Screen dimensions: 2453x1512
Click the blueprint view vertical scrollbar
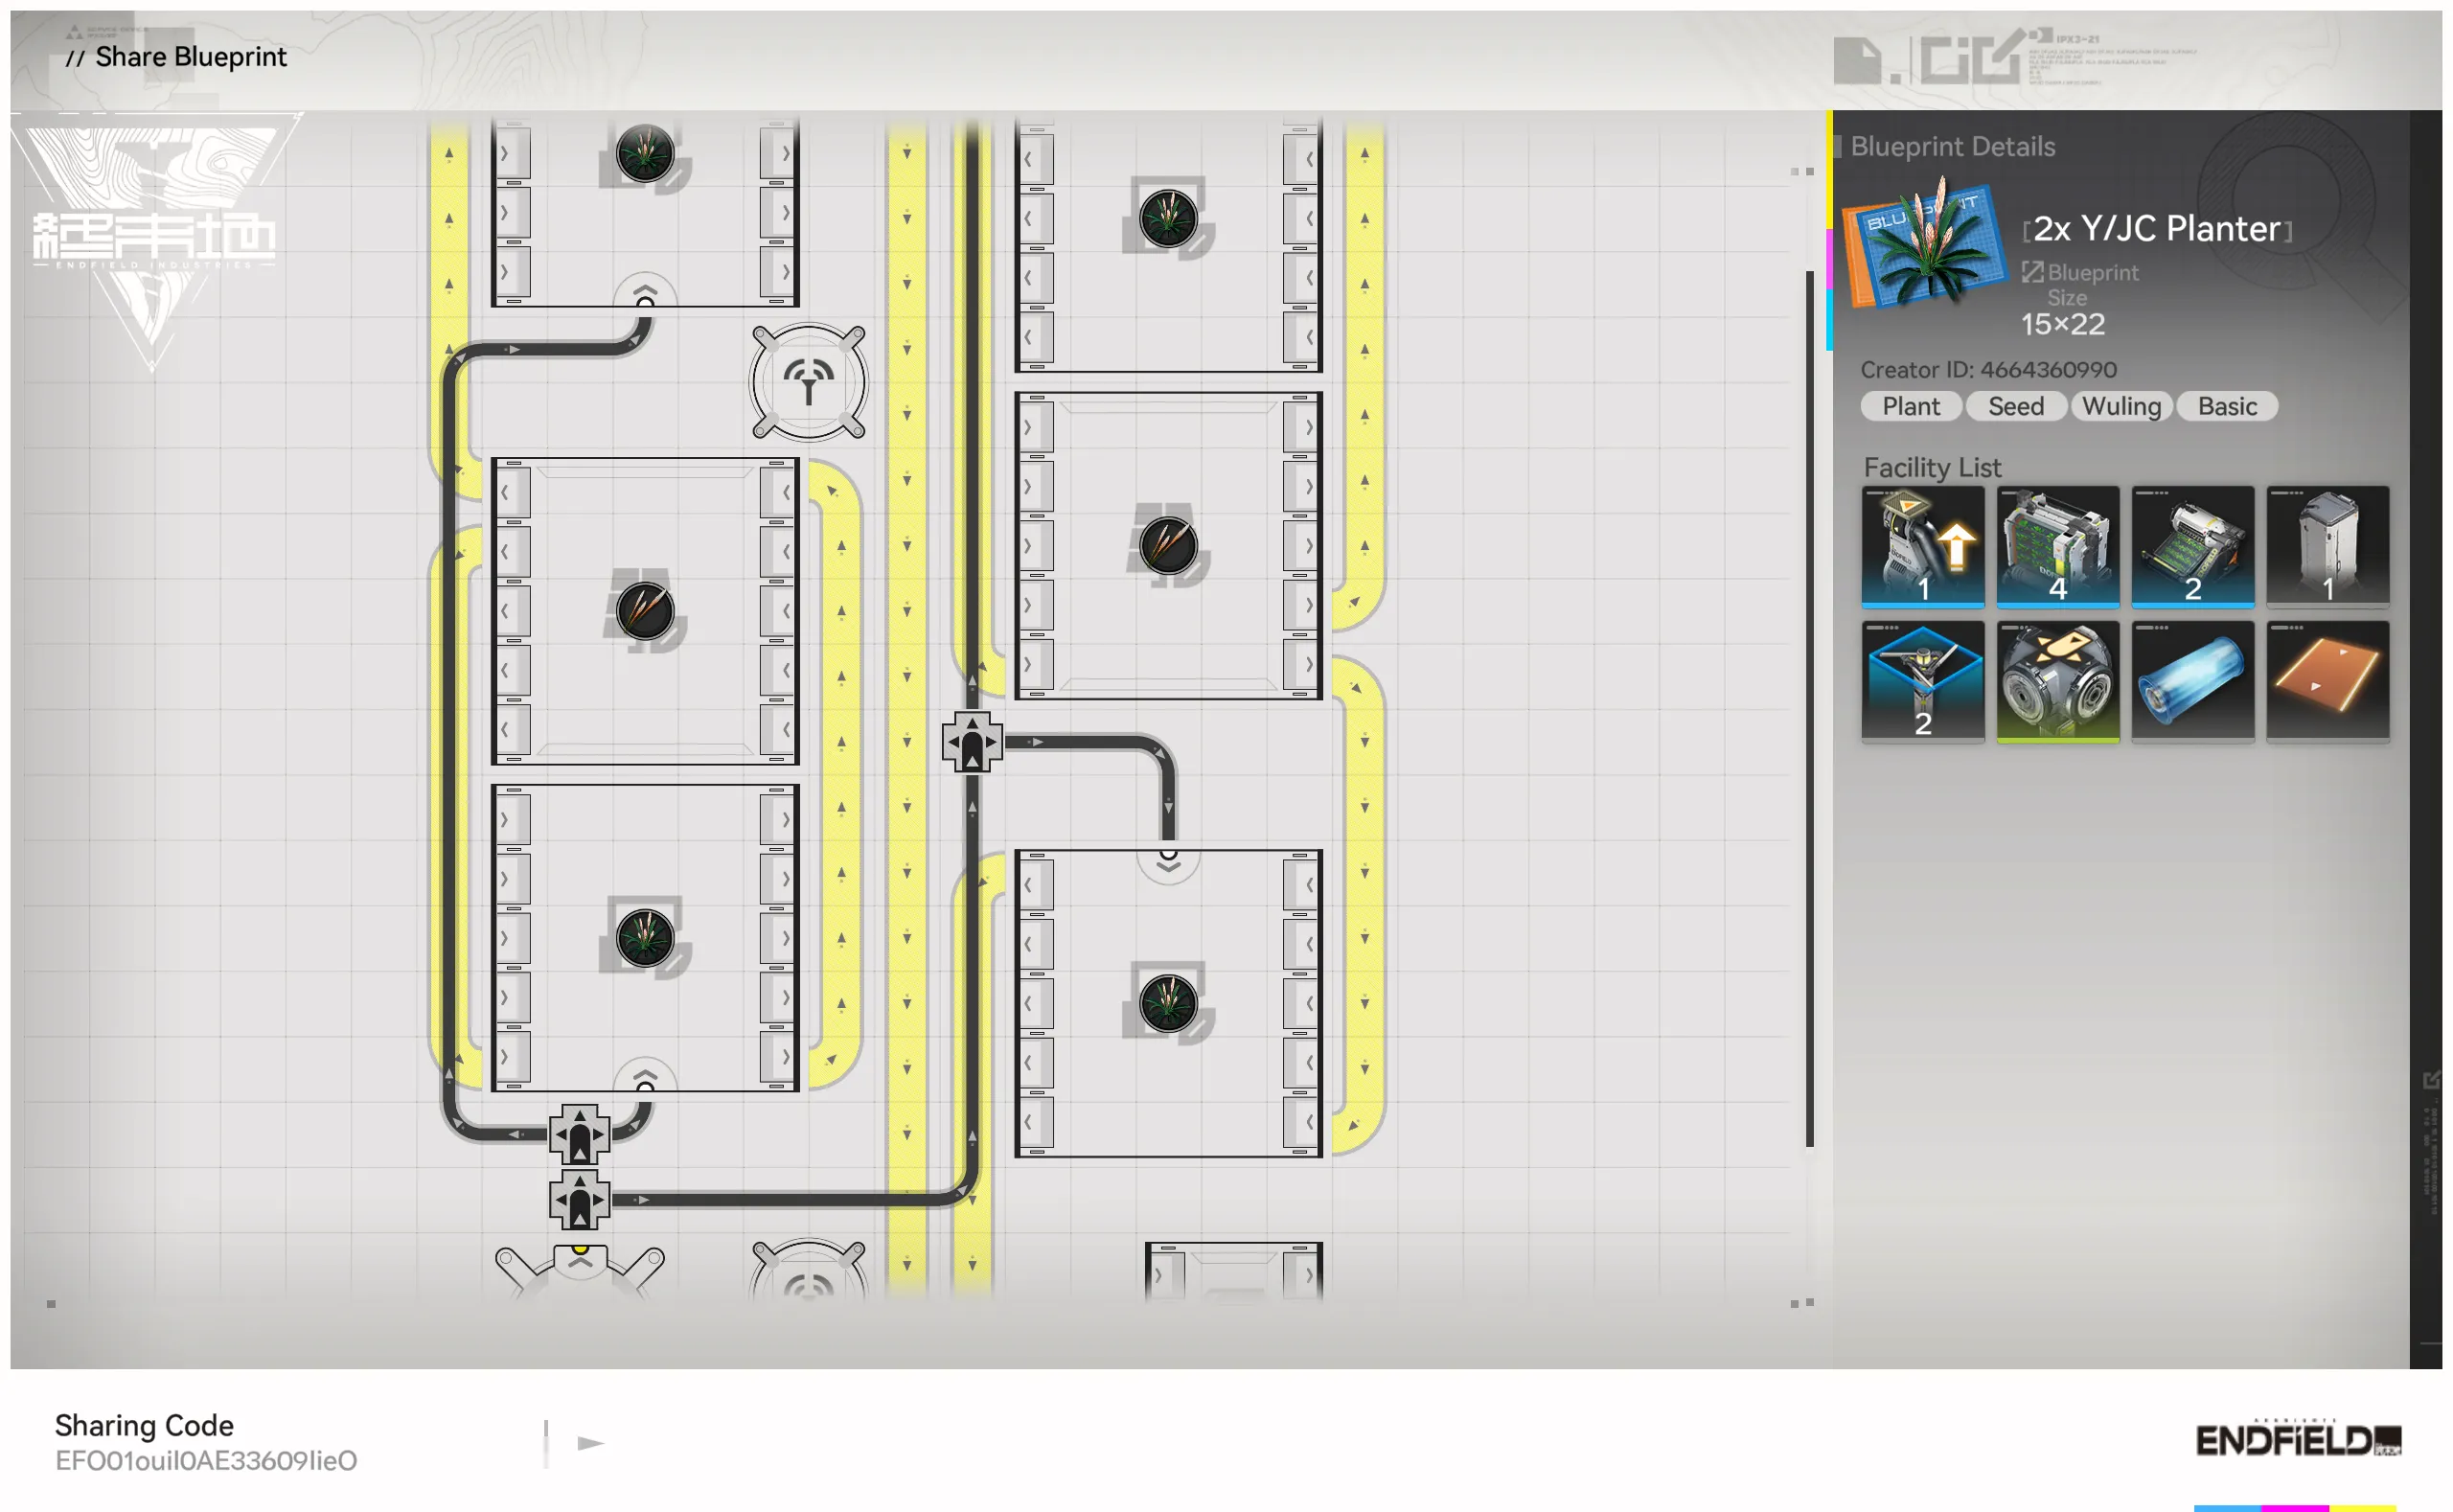pos(1809,708)
